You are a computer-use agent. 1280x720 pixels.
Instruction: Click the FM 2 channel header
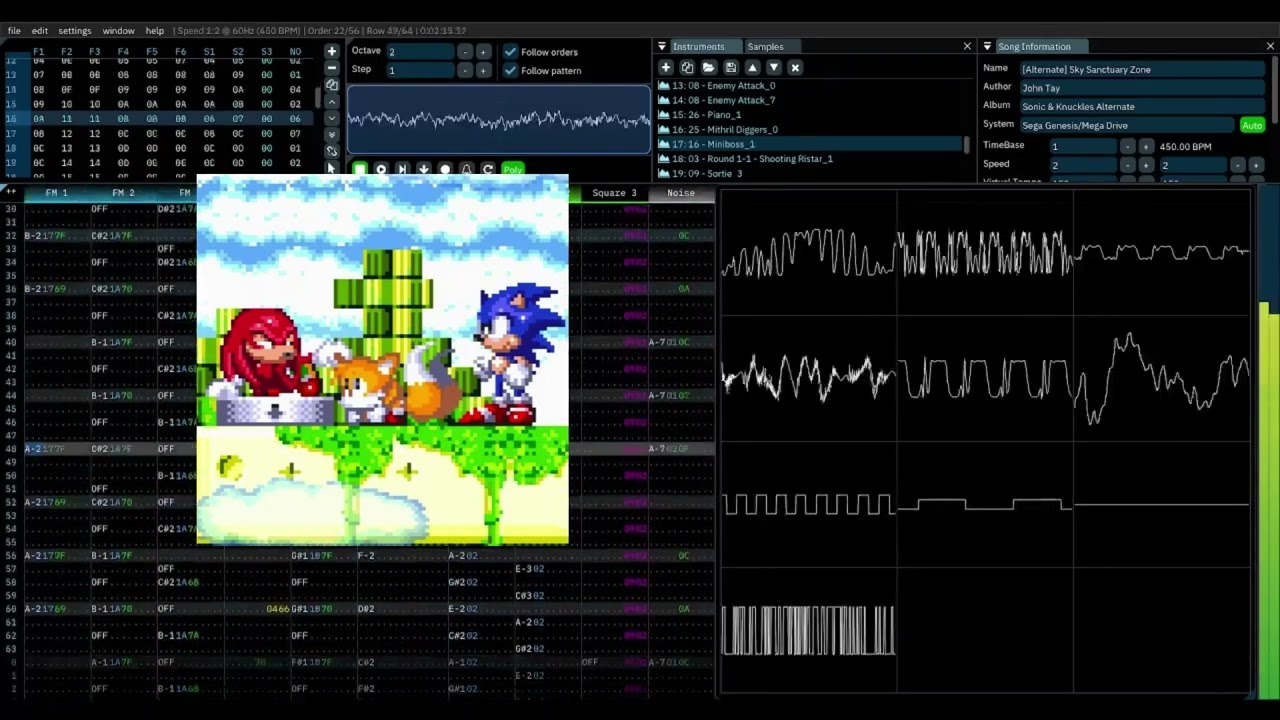click(123, 192)
